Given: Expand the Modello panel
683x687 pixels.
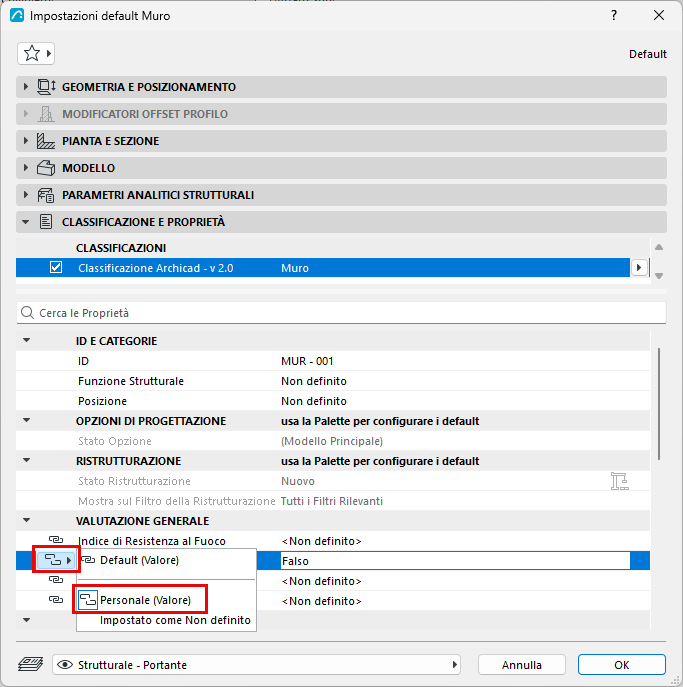Looking at the screenshot, I should coord(25,168).
